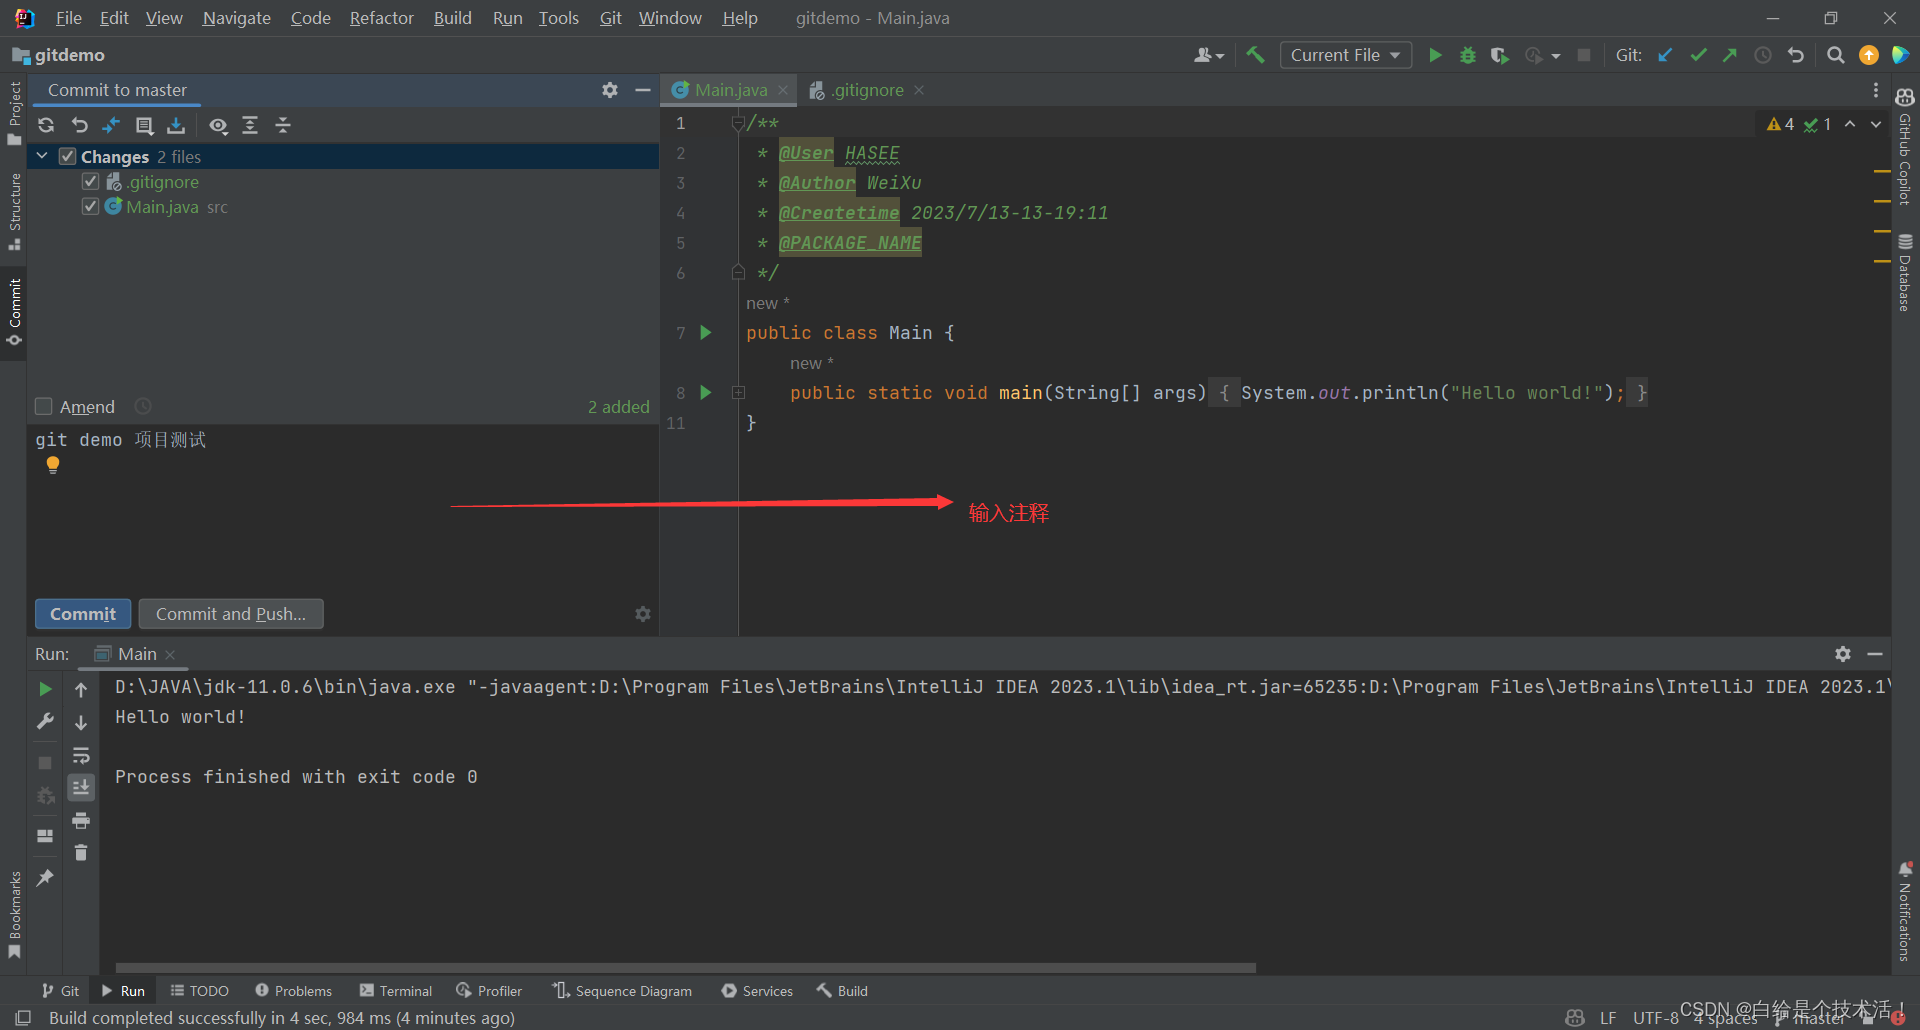This screenshot has height=1030, width=1920.
Task: Go to previous highlighted error arrow
Action: click(x=1850, y=124)
